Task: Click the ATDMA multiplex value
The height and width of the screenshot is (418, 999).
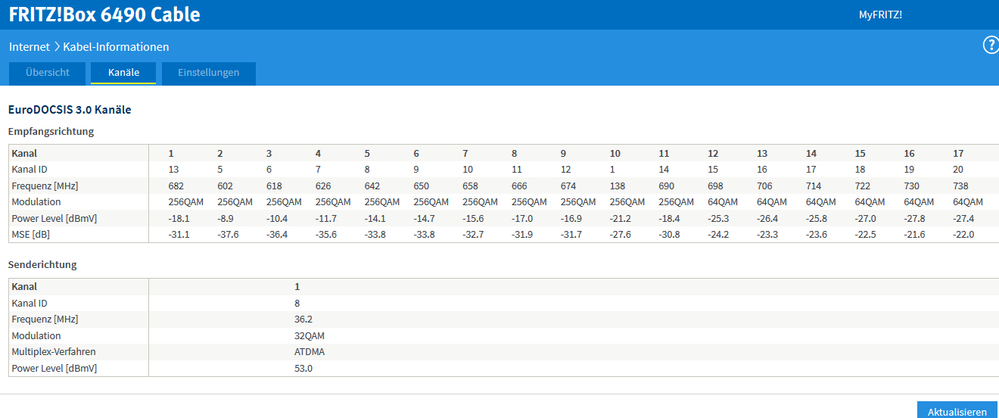Action: click(307, 352)
